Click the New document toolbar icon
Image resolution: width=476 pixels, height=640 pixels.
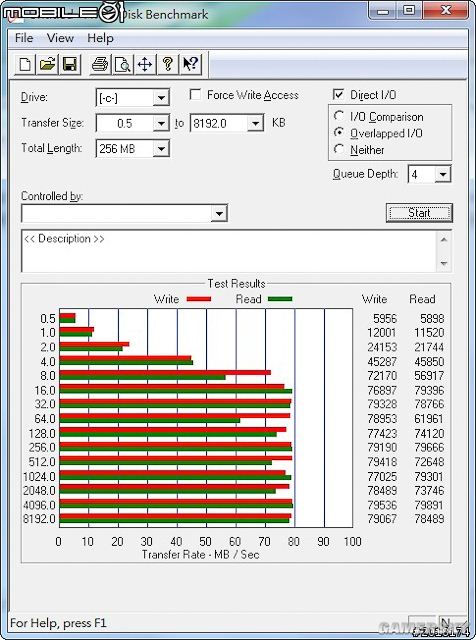(25, 64)
